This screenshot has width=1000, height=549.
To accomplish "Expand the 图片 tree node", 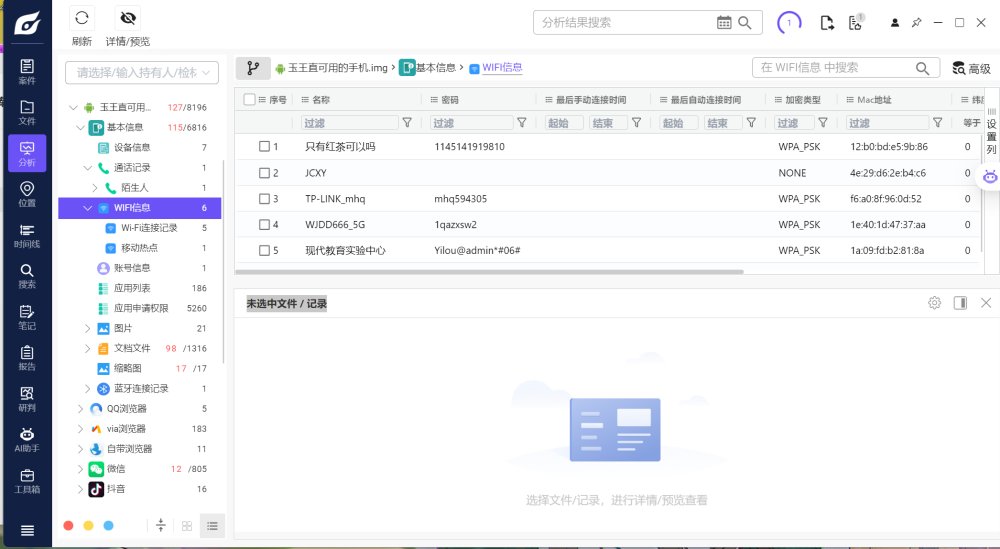I will point(87,328).
